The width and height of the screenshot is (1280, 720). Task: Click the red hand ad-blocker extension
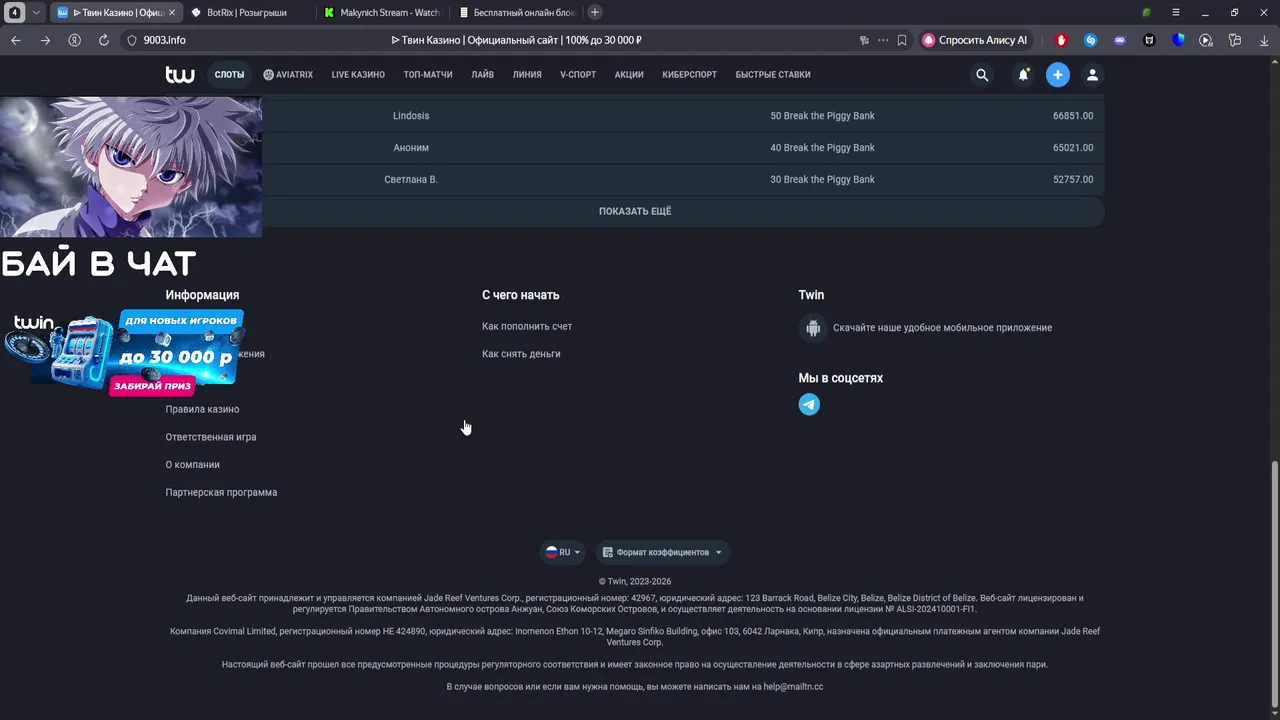tap(1062, 40)
